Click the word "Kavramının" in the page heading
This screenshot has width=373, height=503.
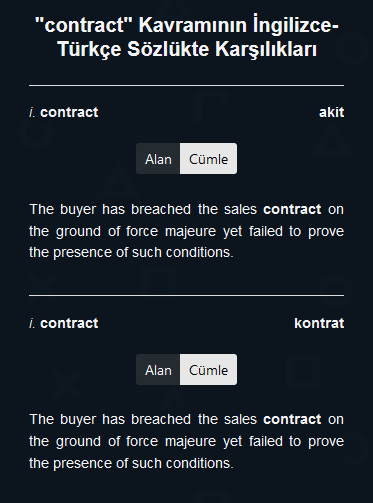[193, 25]
